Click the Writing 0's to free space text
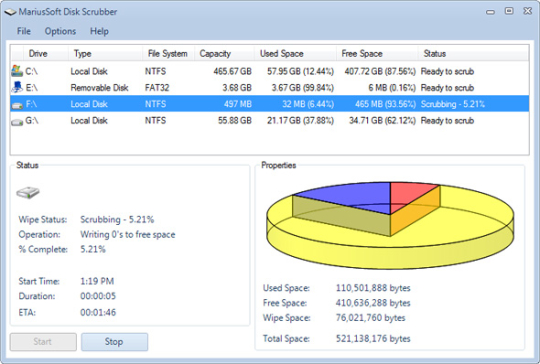 (128, 235)
